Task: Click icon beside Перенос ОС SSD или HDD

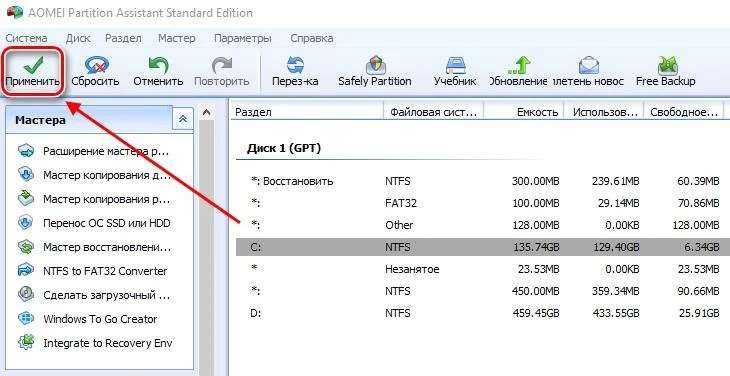Action: [x=26, y=222]
